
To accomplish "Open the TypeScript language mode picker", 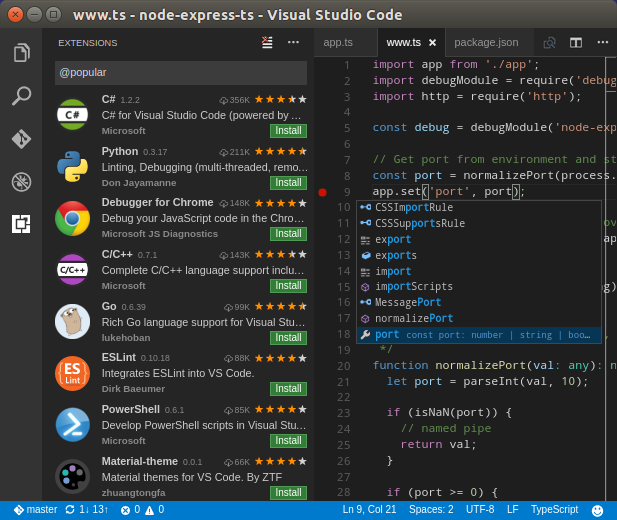I will (554, 510).
